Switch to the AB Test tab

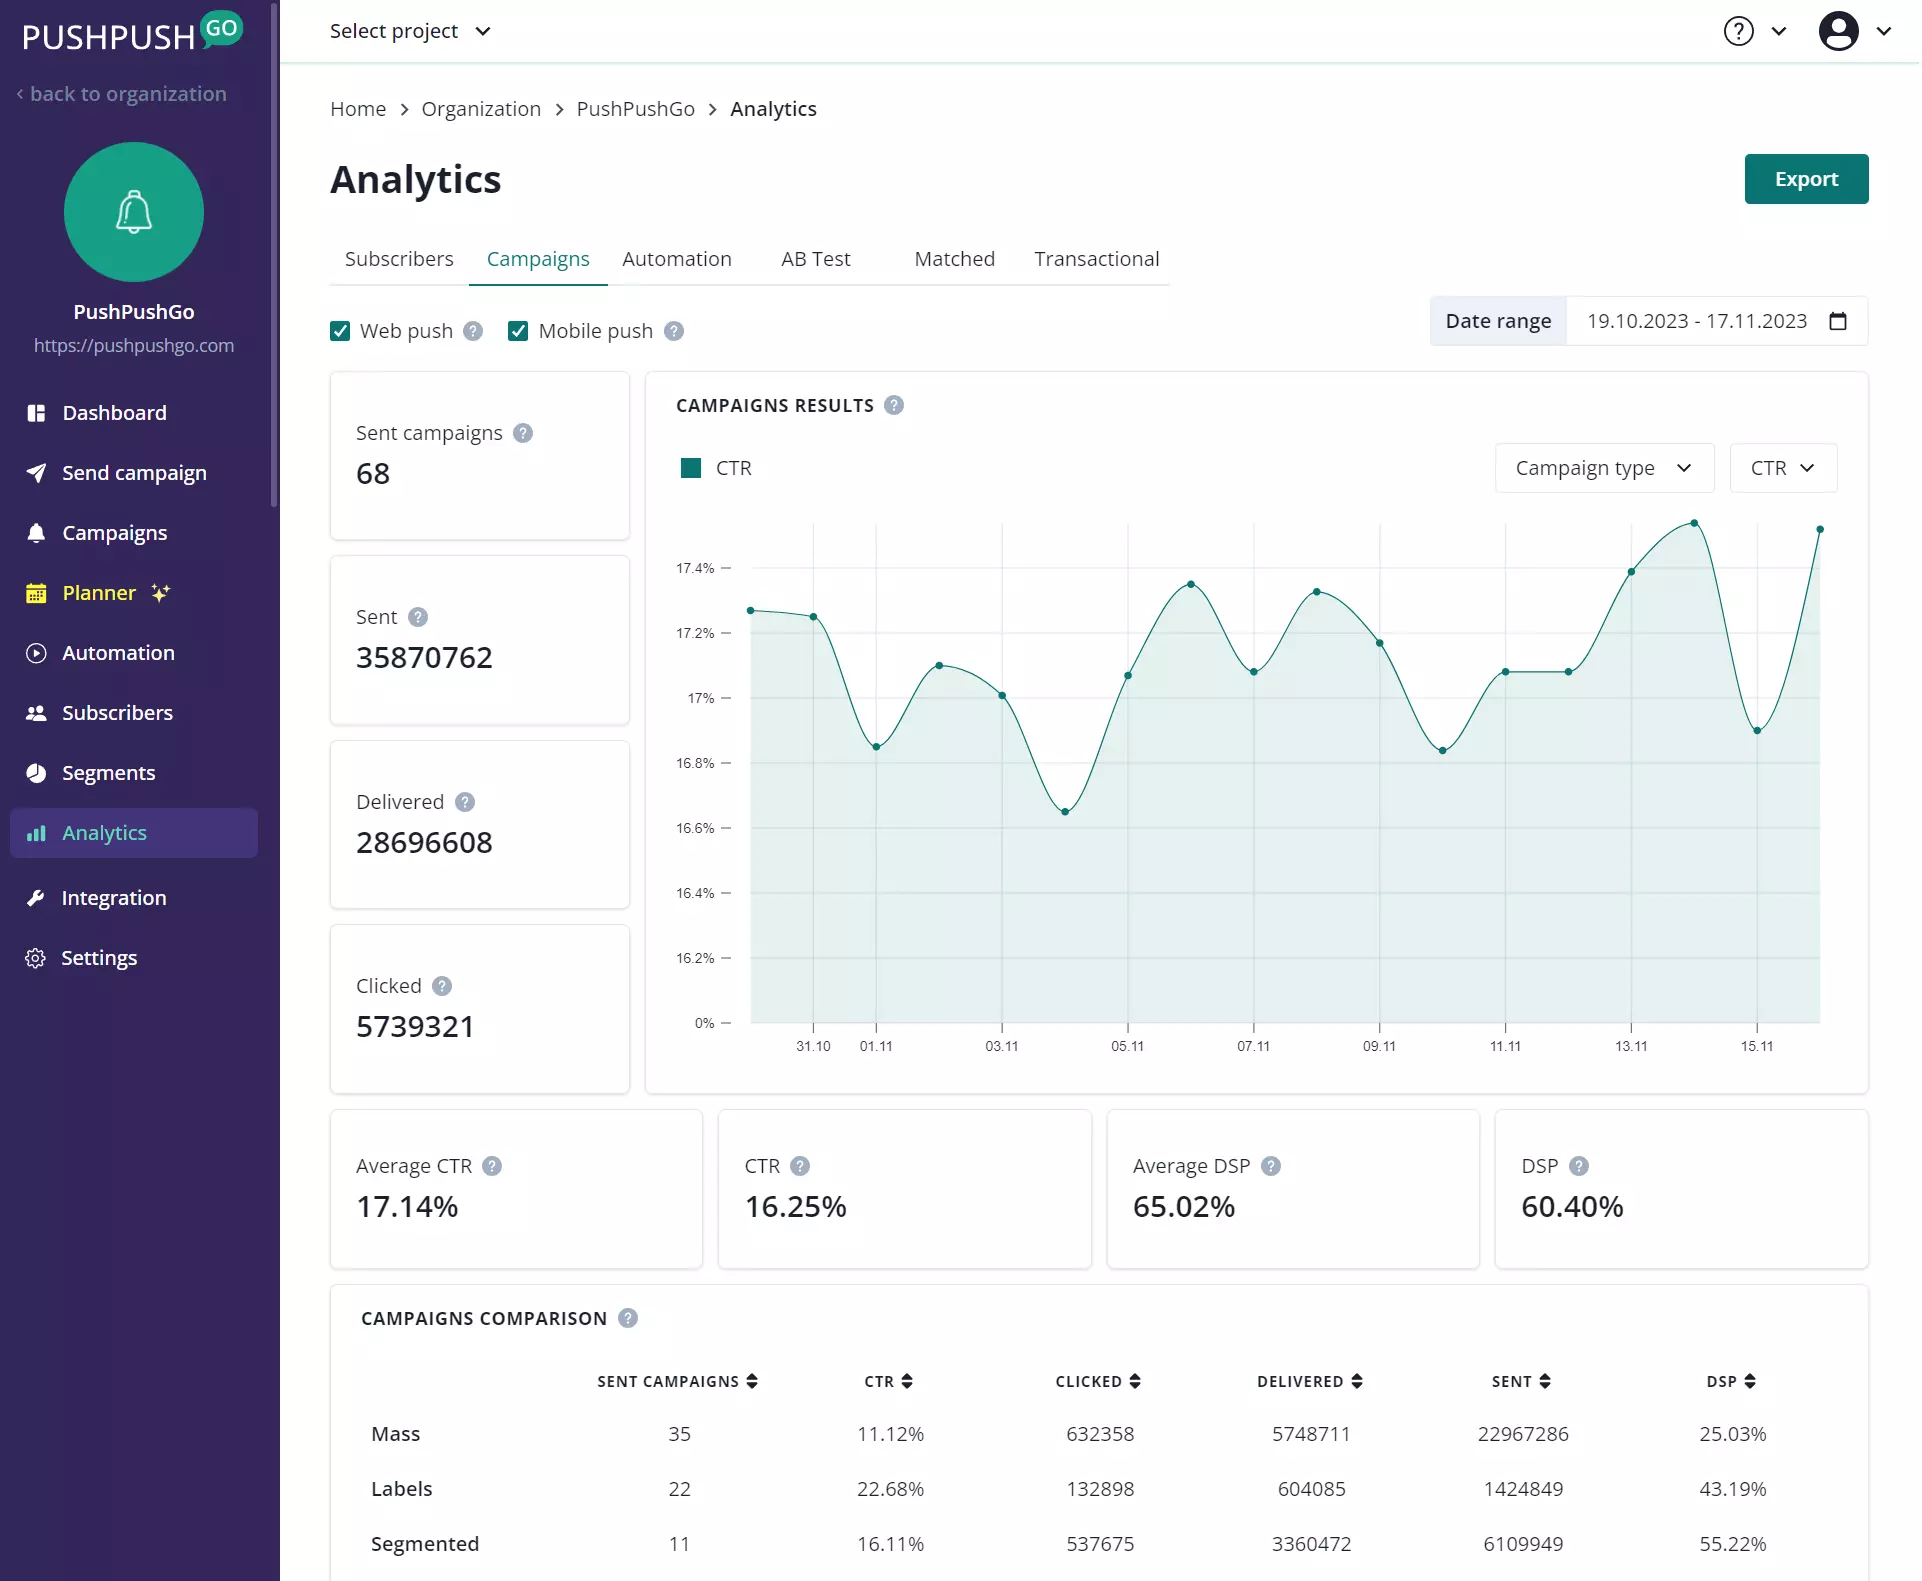816,259
